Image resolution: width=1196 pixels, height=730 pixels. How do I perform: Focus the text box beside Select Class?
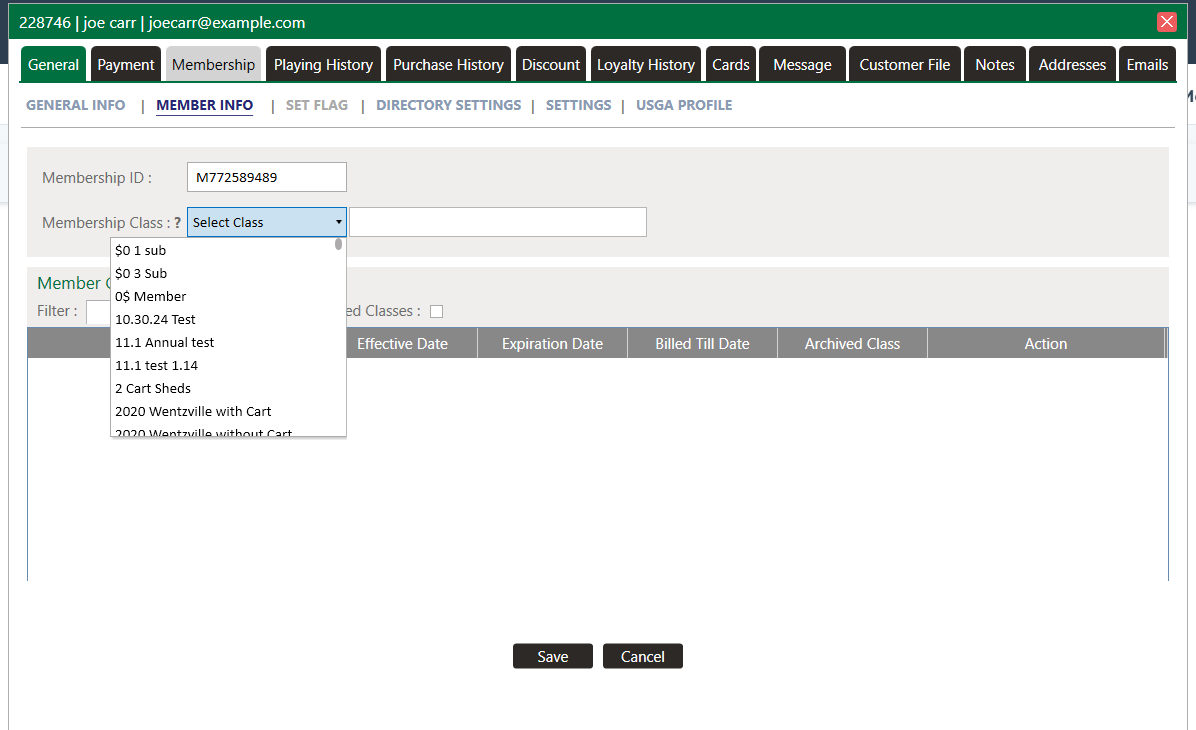(x=497, y=222)
